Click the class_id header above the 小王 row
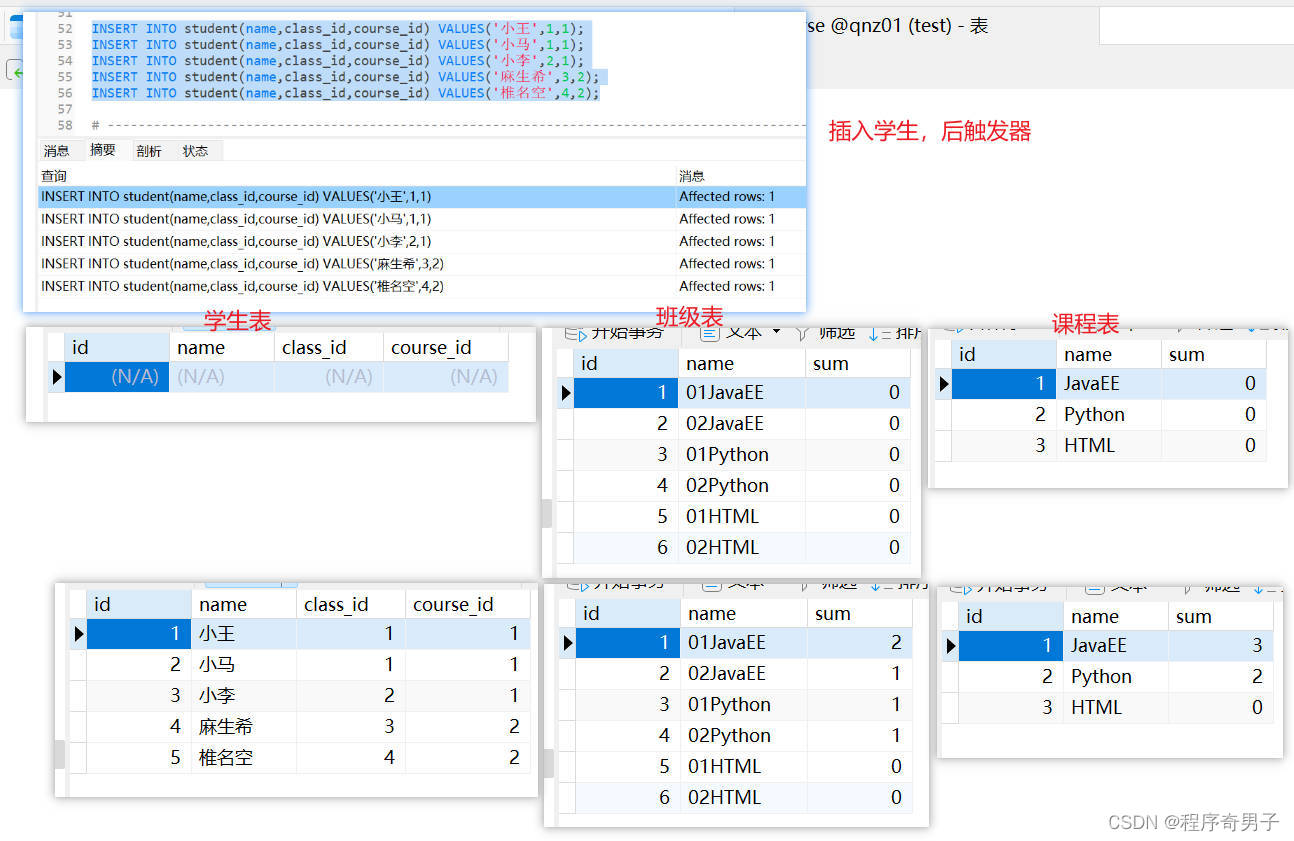This screenshot has width=1294, height=841. pyautogui.click(x=351, y=604)
